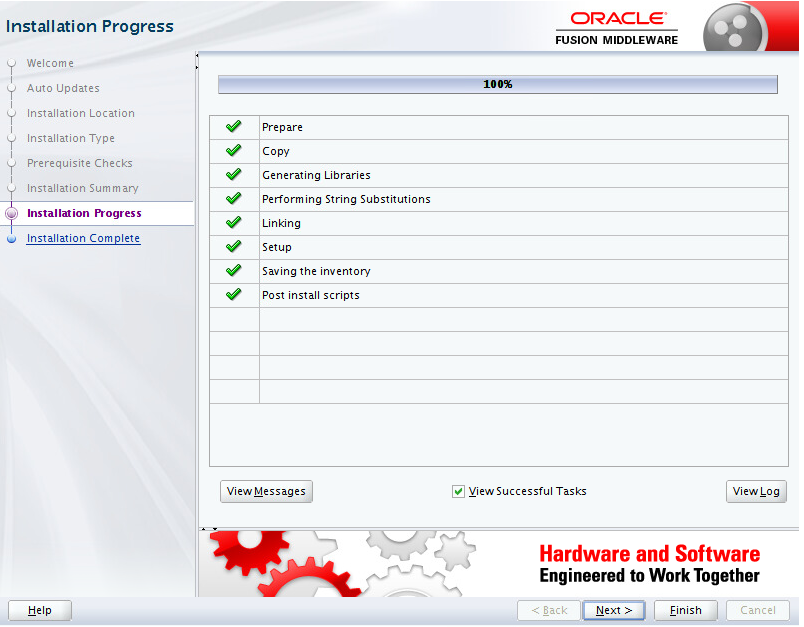Click the View Log button
This screenshot has width=804, height=627.
coord(756,491)
